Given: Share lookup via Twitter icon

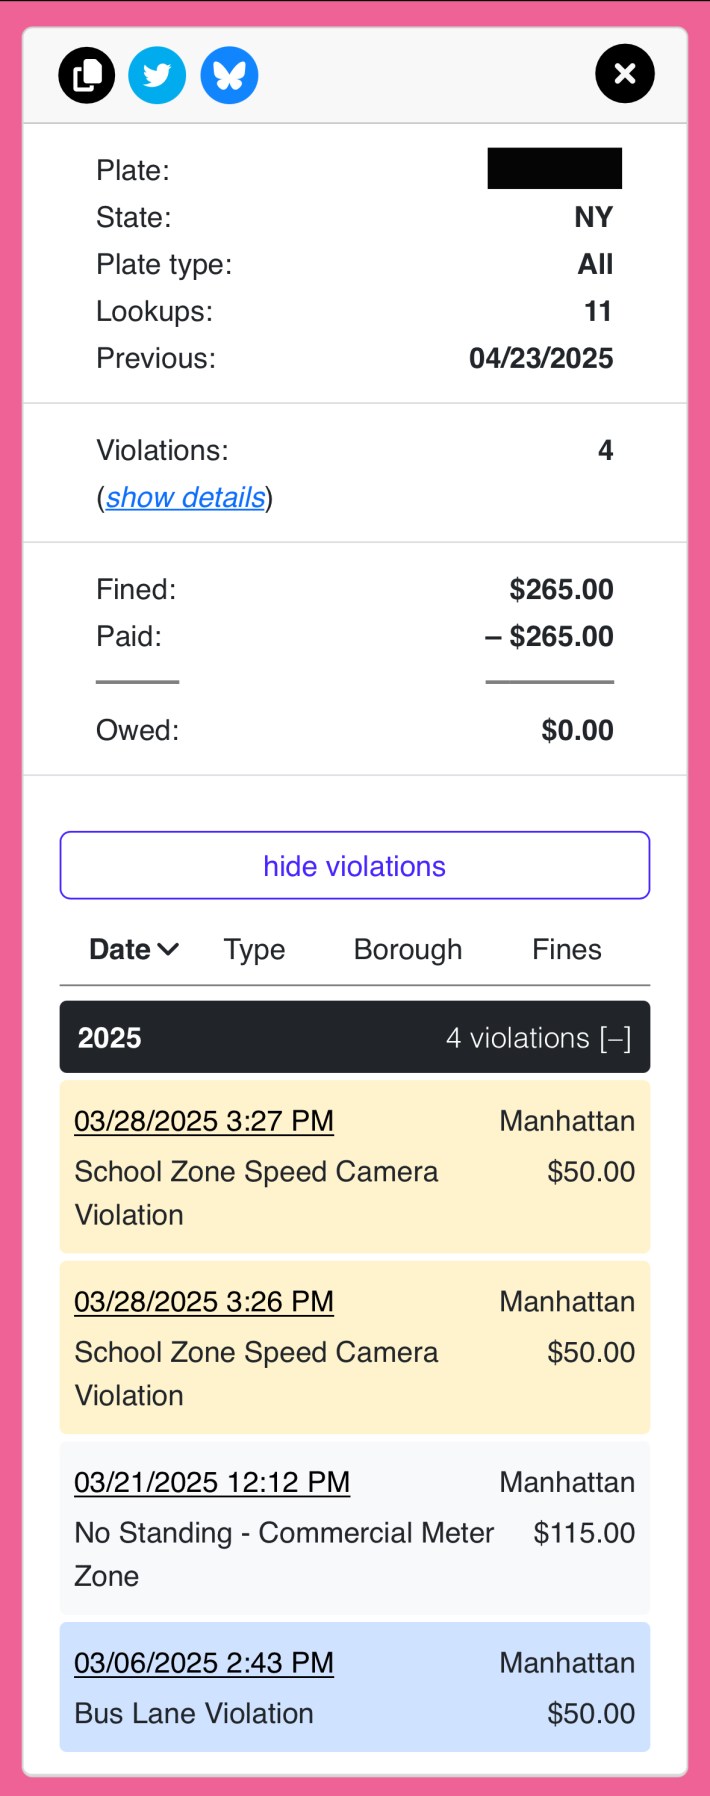Looking at the screenshot, I should point(157,75).
